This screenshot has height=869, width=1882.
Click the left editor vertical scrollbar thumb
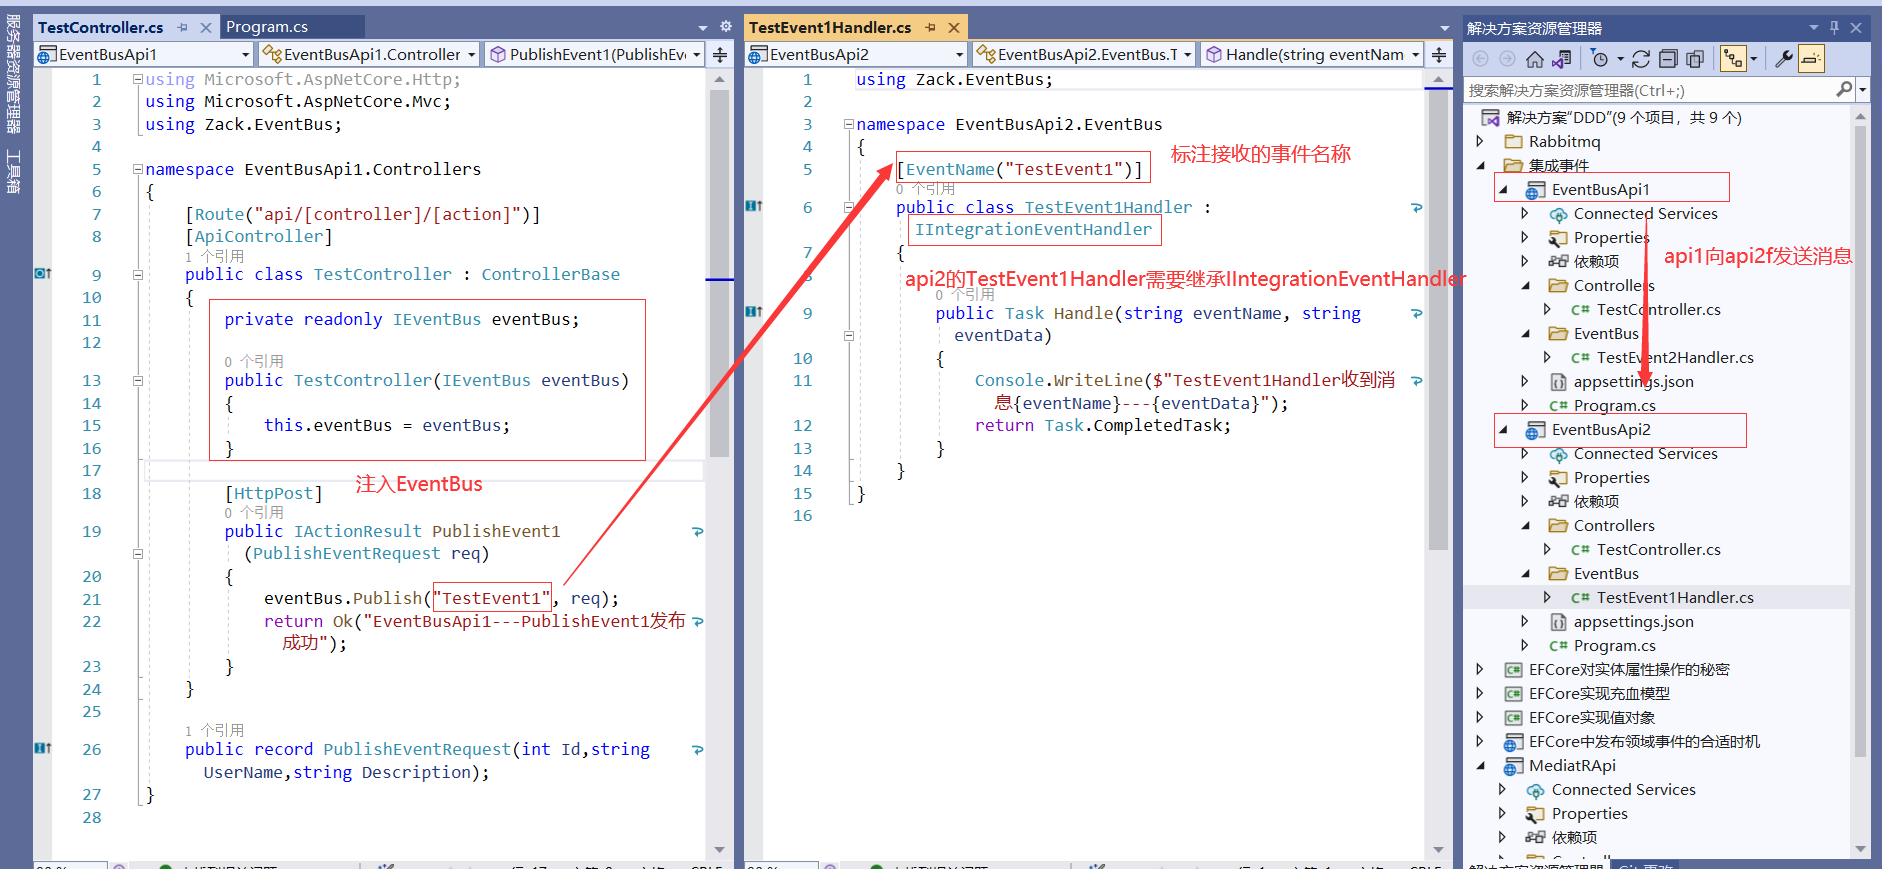tap(719, 272)
